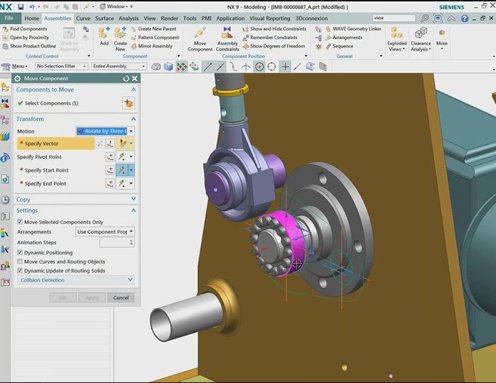496x383 pixels.
Task: Collapse Components to Move section
Action: tap(133, 90)
